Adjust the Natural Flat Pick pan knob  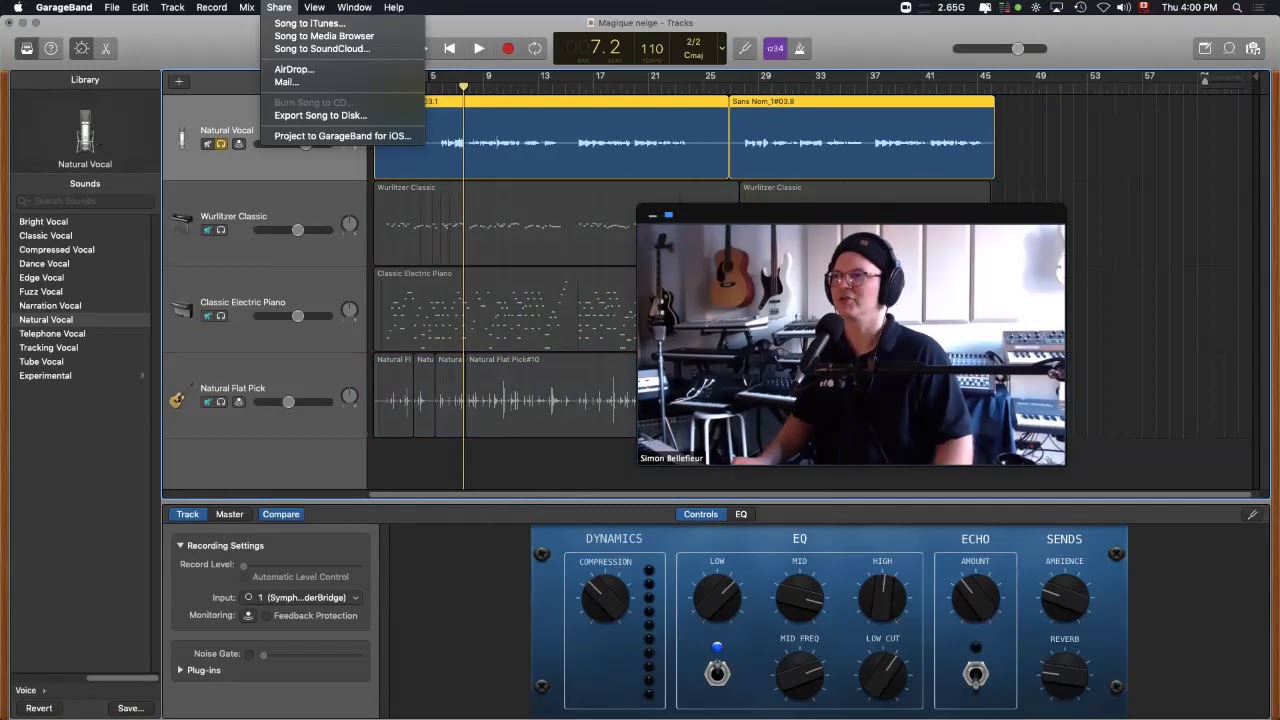click(x=349, y=397)
